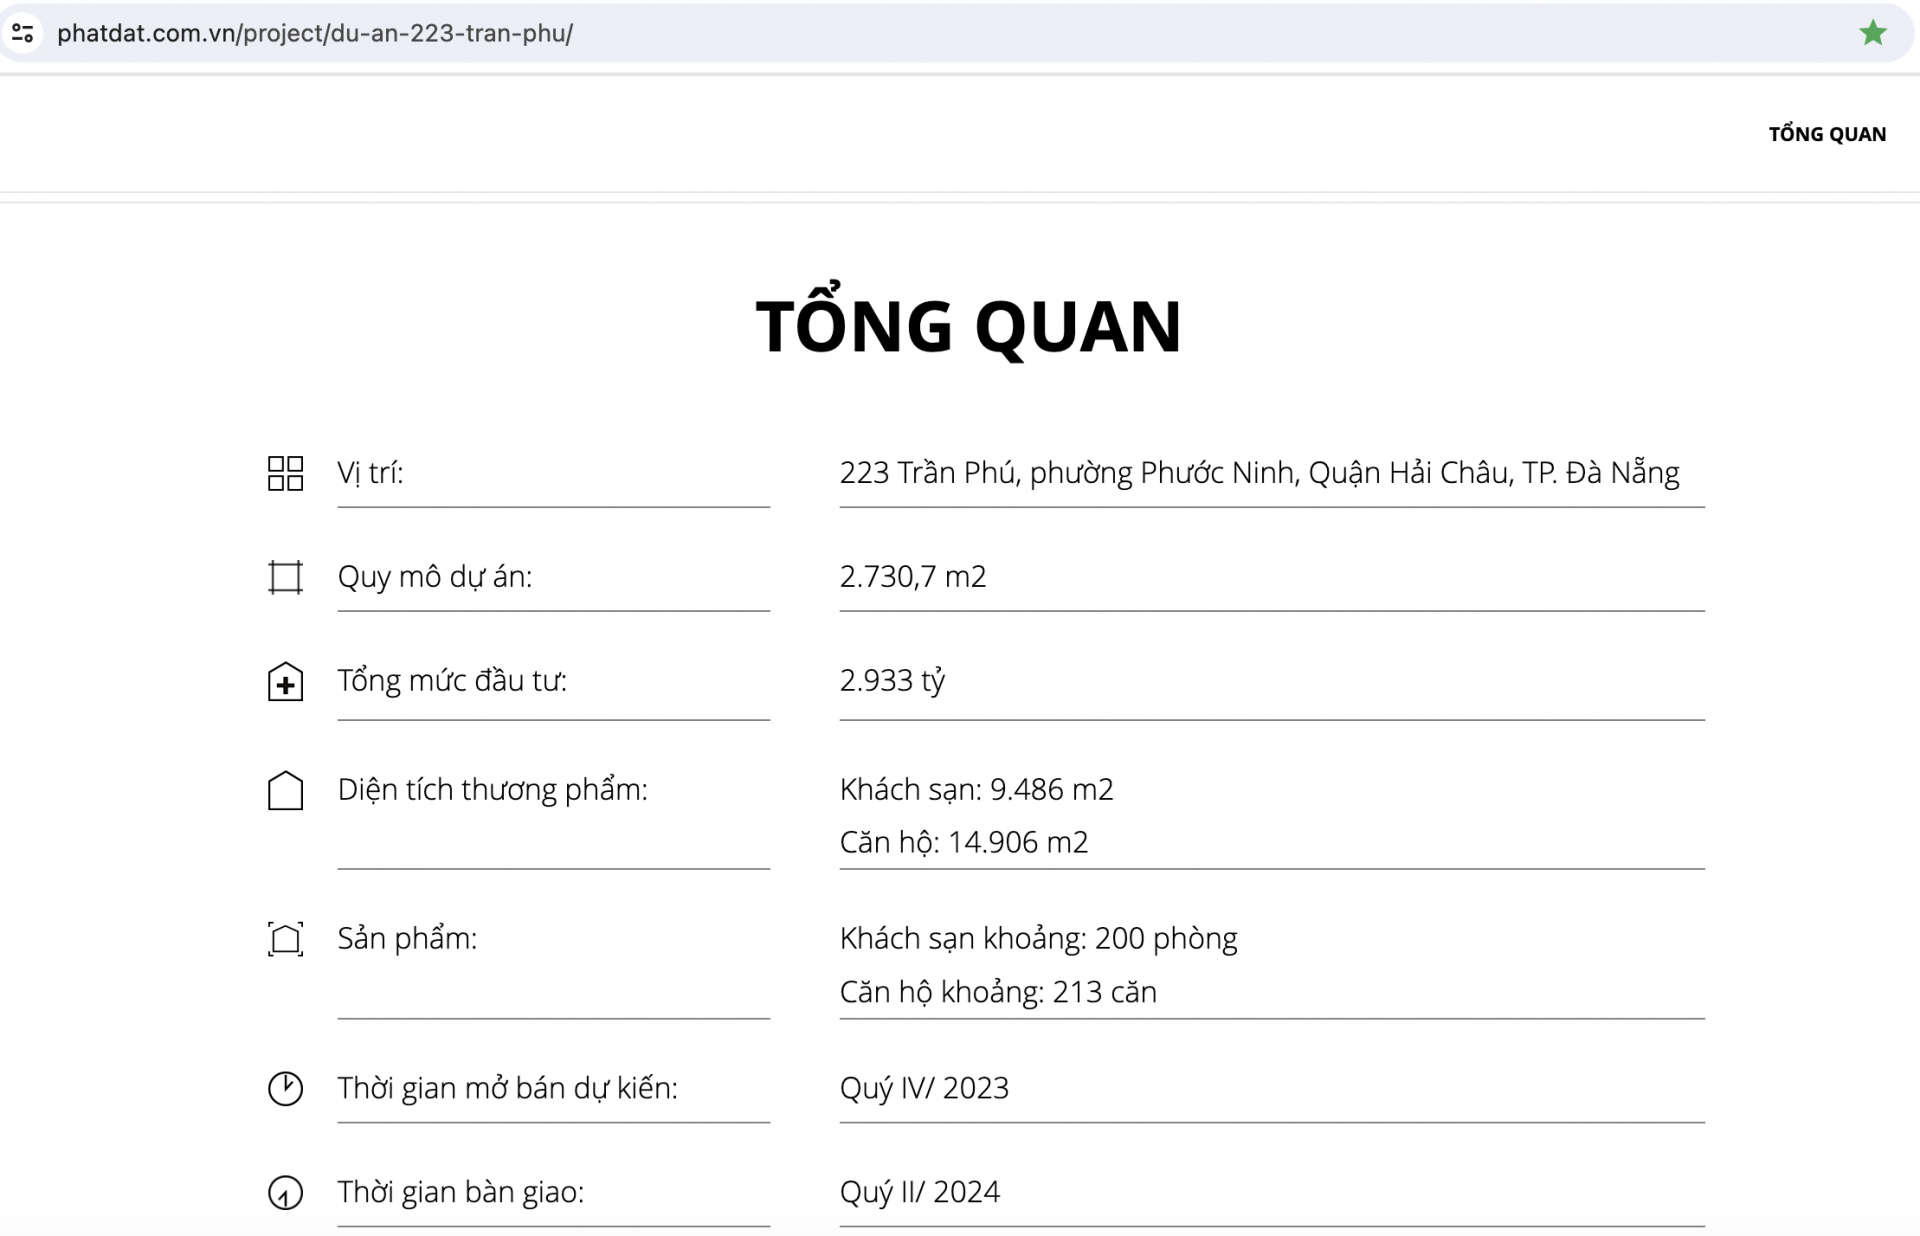Click the Khách sạn khoảng 200 phòng text
Screen dimensions: 1920x1236
[1038, 938]
